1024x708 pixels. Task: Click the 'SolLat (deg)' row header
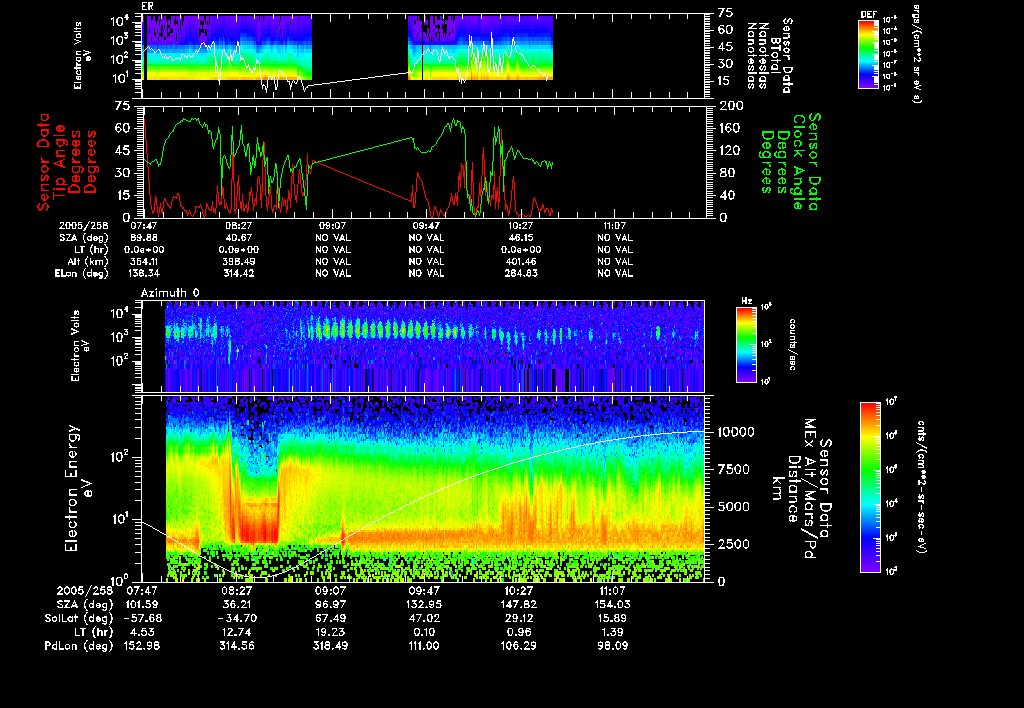pyautogui.click(x=79, y=618)
